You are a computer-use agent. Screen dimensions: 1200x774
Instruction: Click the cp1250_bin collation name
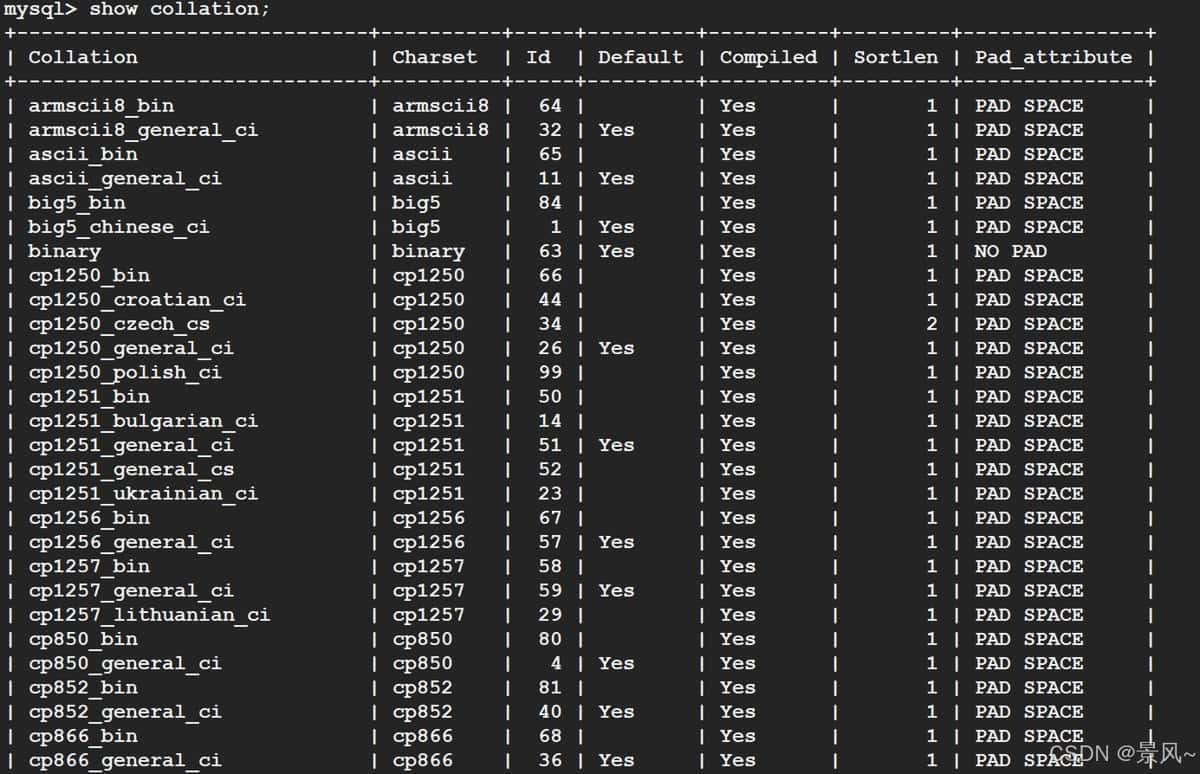tap(89, 275)
